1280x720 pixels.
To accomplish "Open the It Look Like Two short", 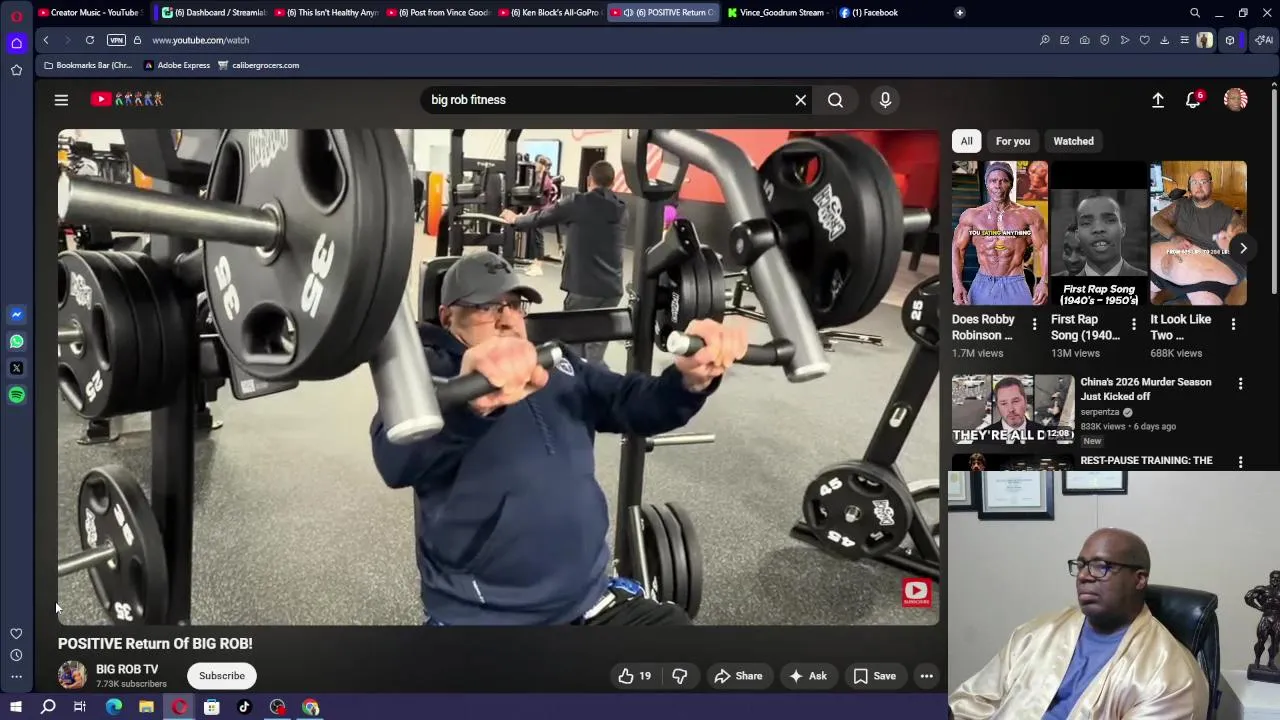I will (x=1198, y=233).
